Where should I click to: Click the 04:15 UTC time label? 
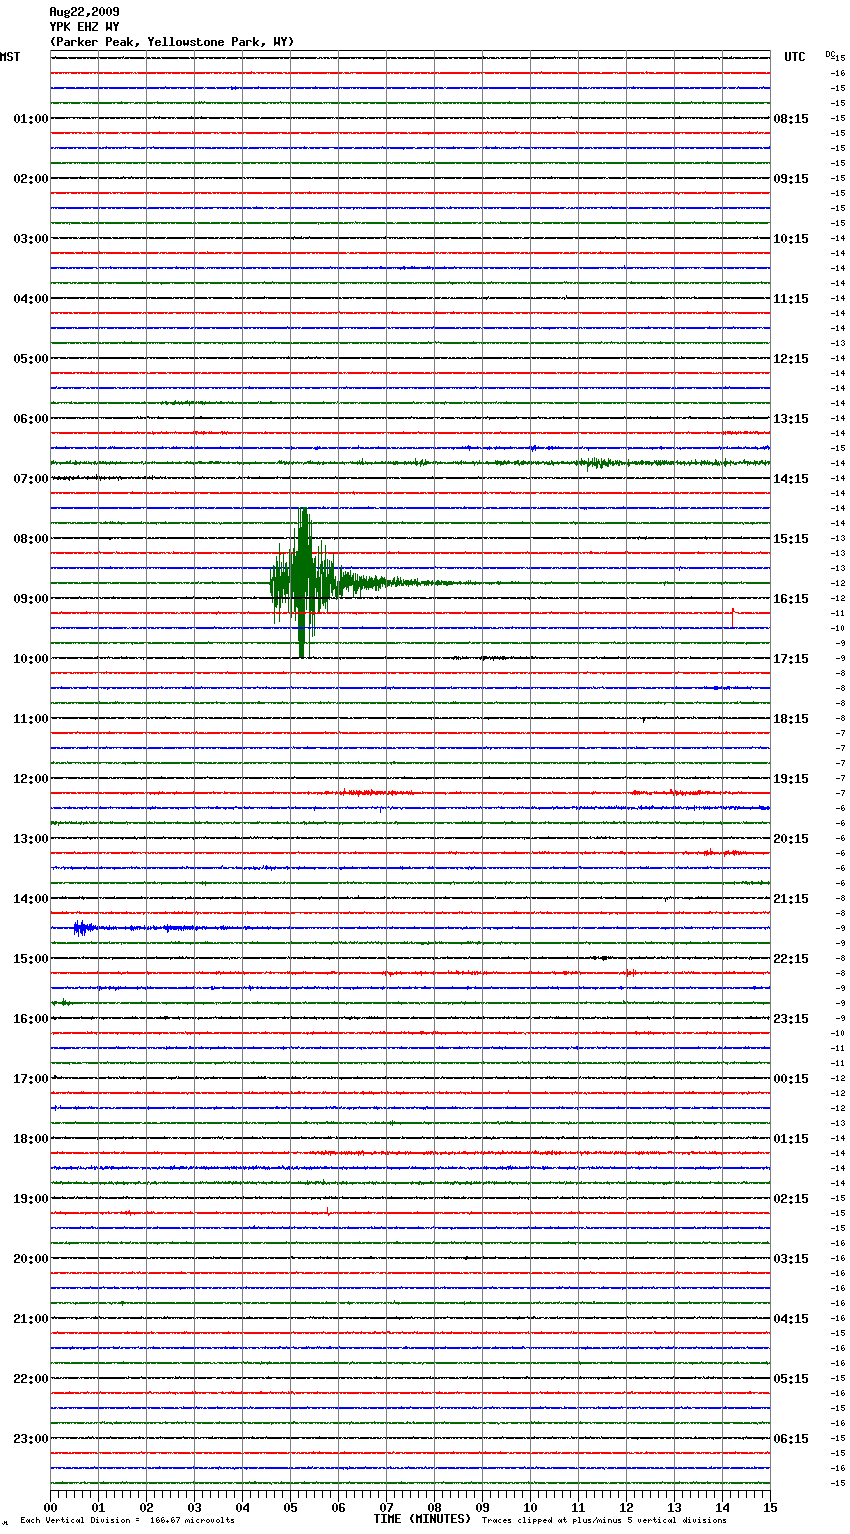791,1319
